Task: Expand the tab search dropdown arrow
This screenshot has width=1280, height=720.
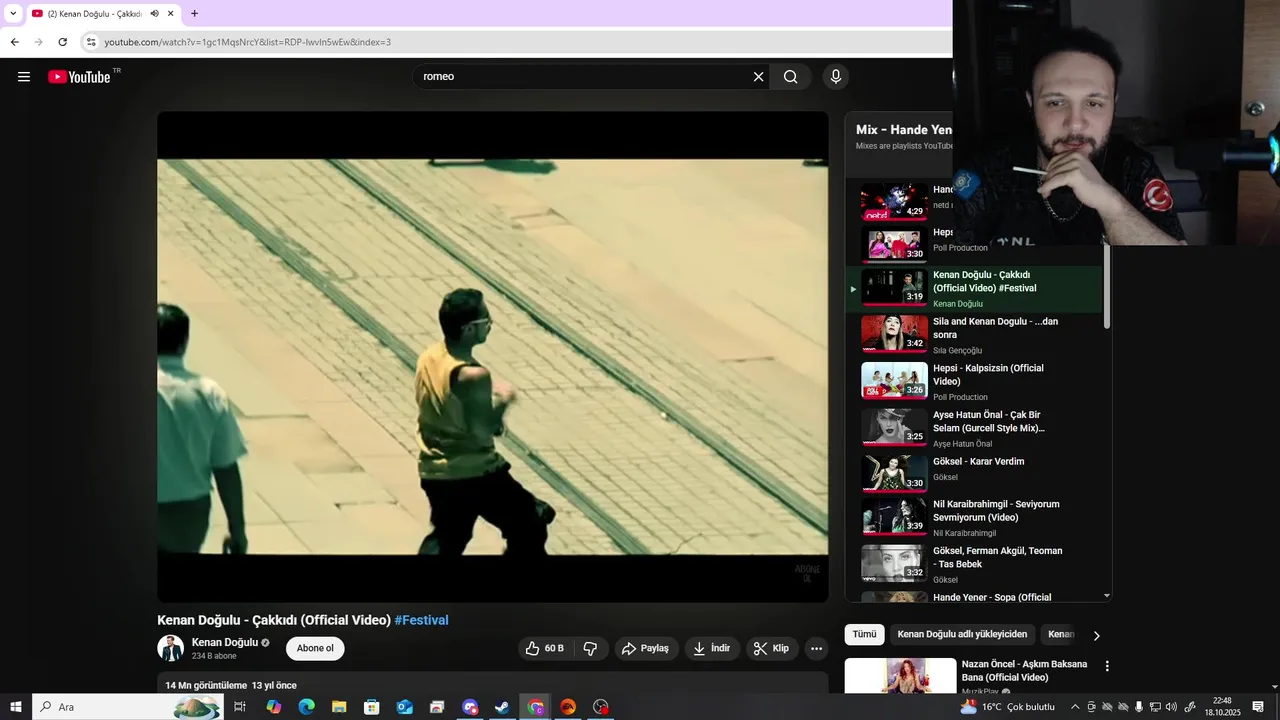Action: coord(12,13)
